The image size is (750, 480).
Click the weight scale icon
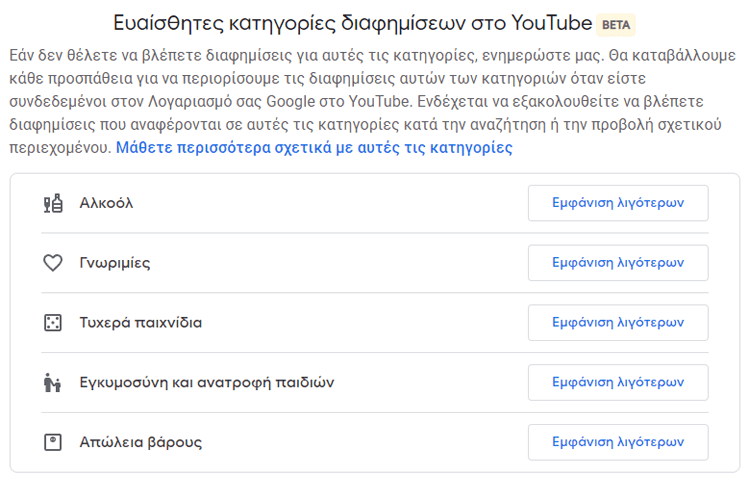coord(53,442)
